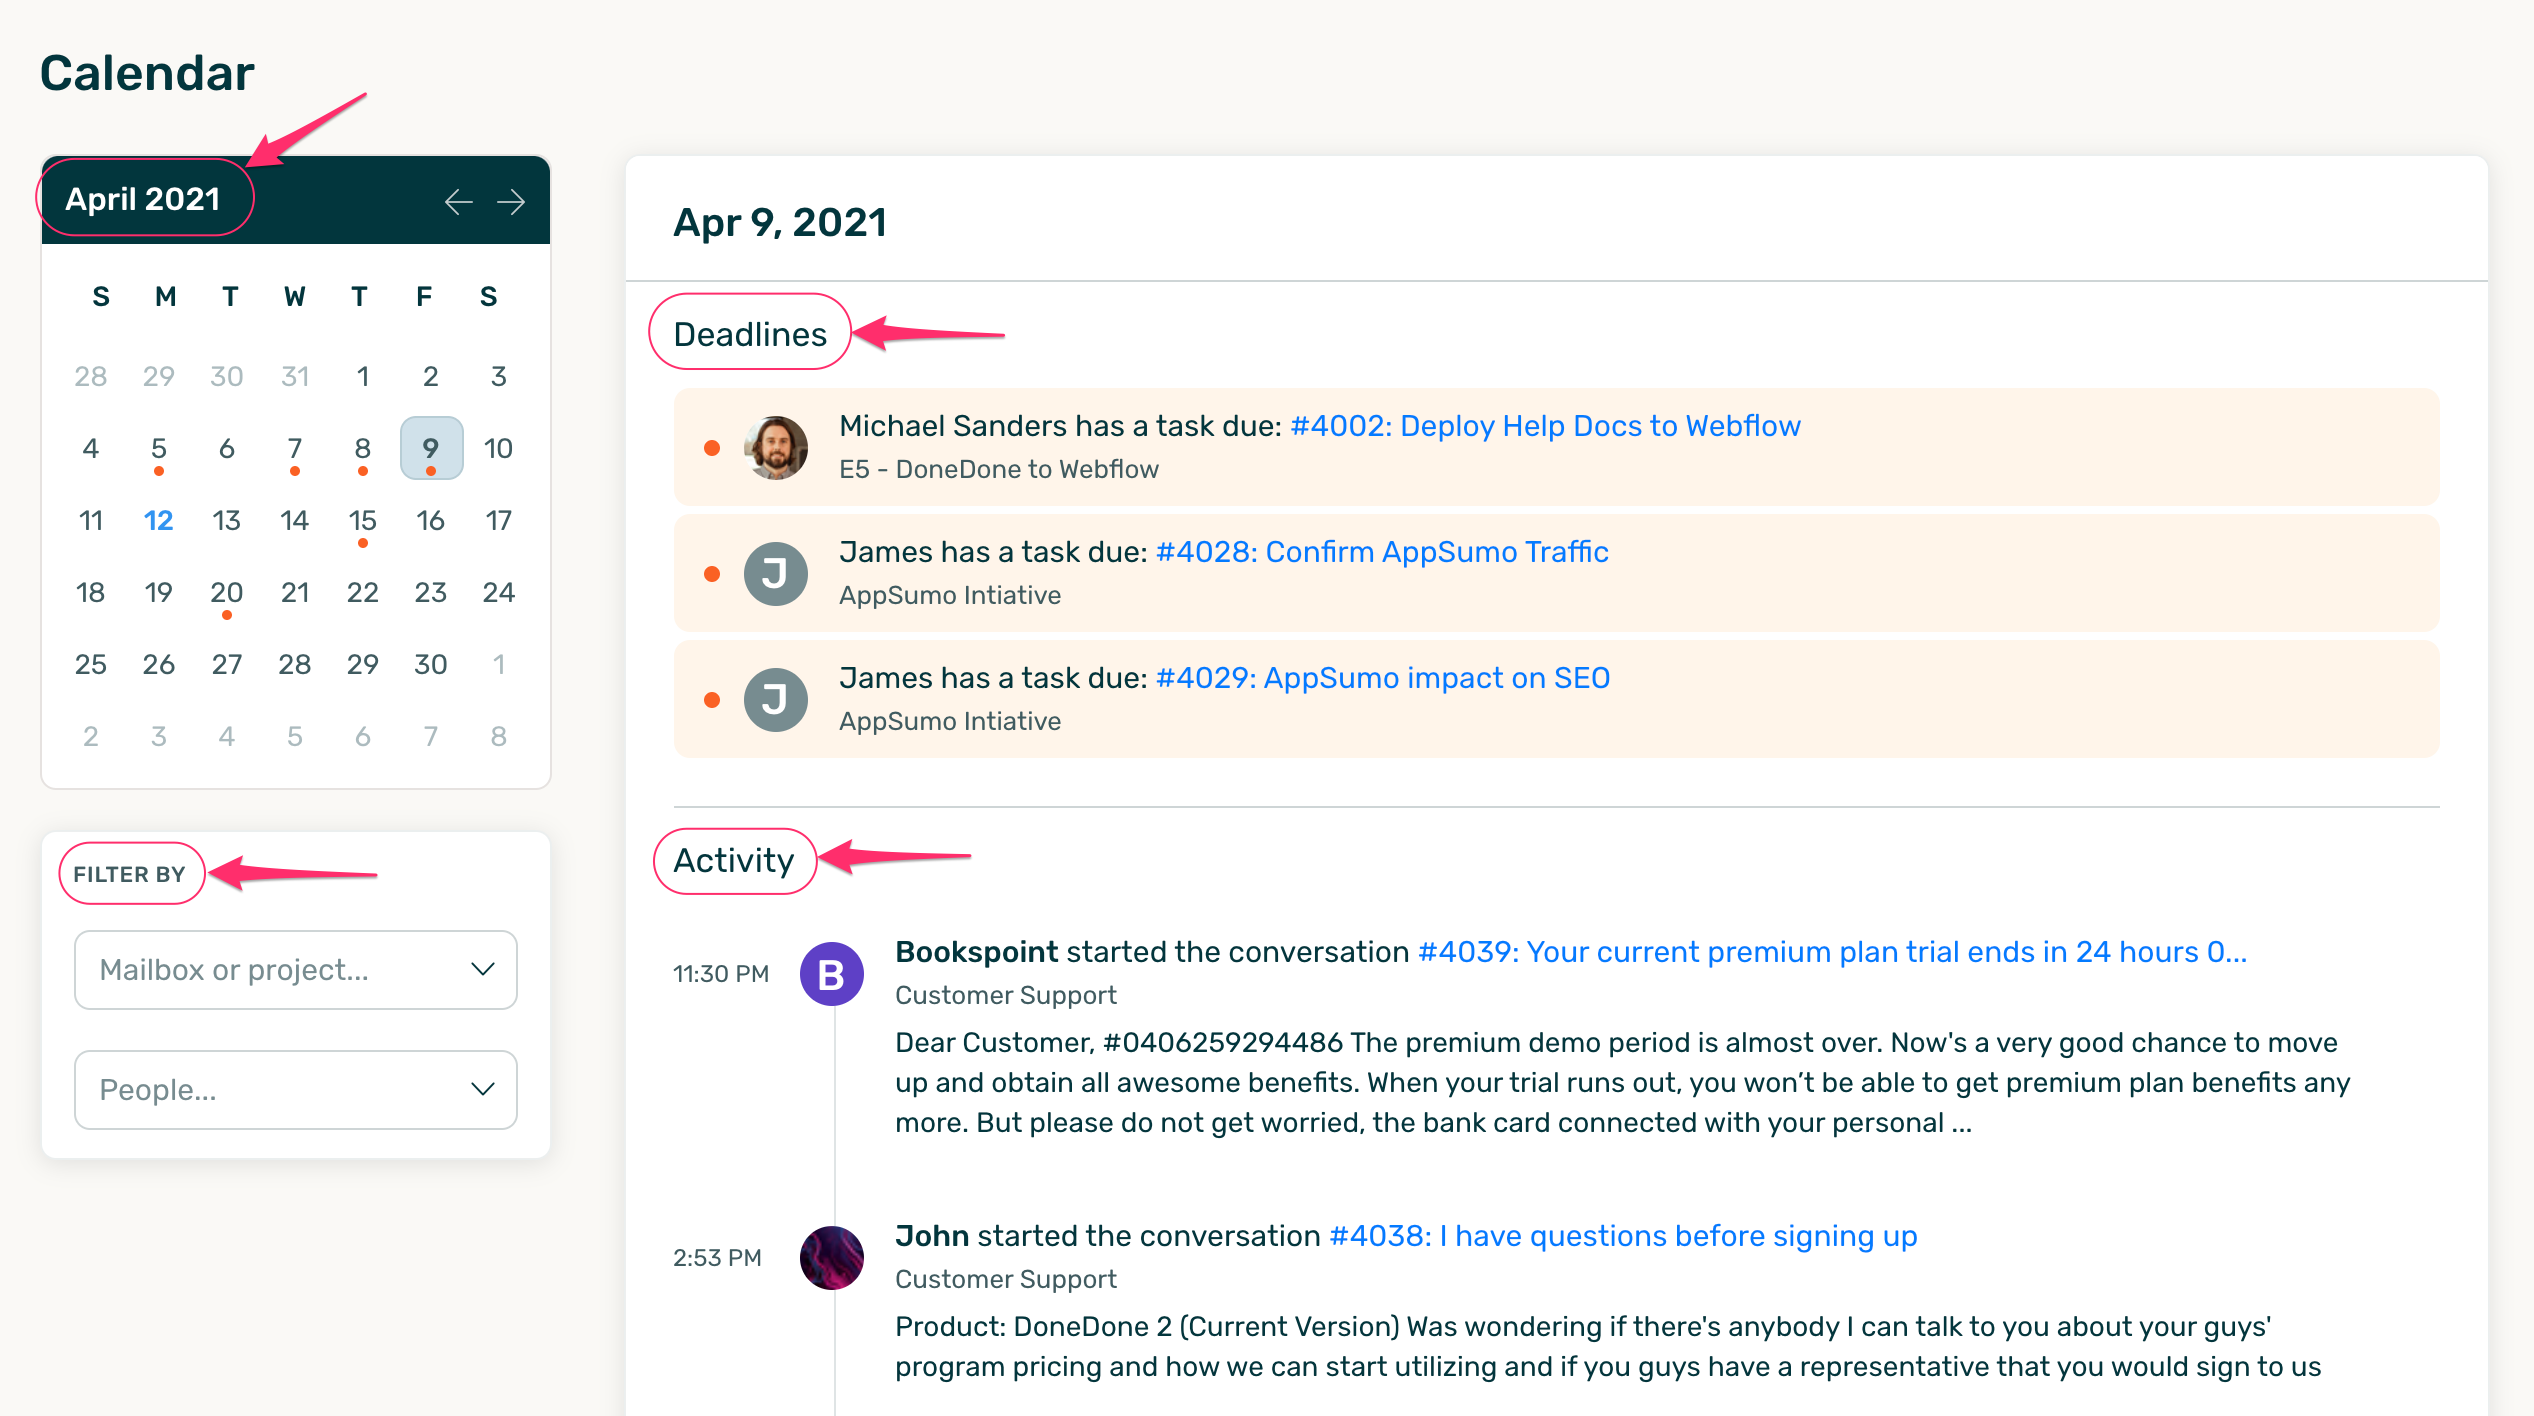Open task #4028: Confirm AppSumo Traffic
2534x1416 pixels.
coord(1382,552)
